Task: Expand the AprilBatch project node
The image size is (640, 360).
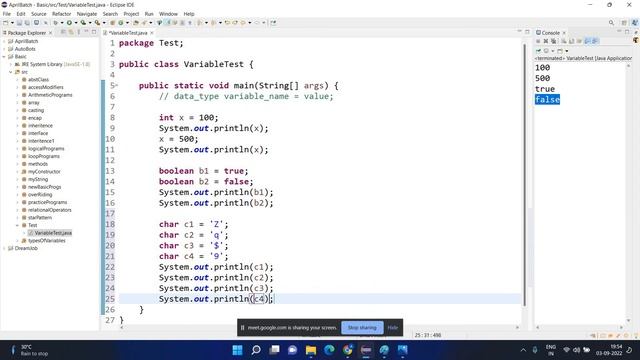Action: 4,41
